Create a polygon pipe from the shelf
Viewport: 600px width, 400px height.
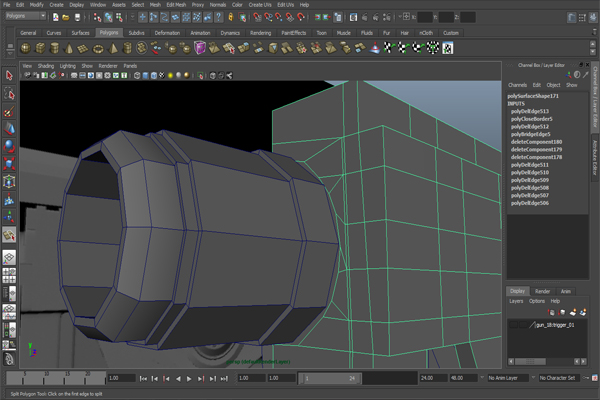127,48
